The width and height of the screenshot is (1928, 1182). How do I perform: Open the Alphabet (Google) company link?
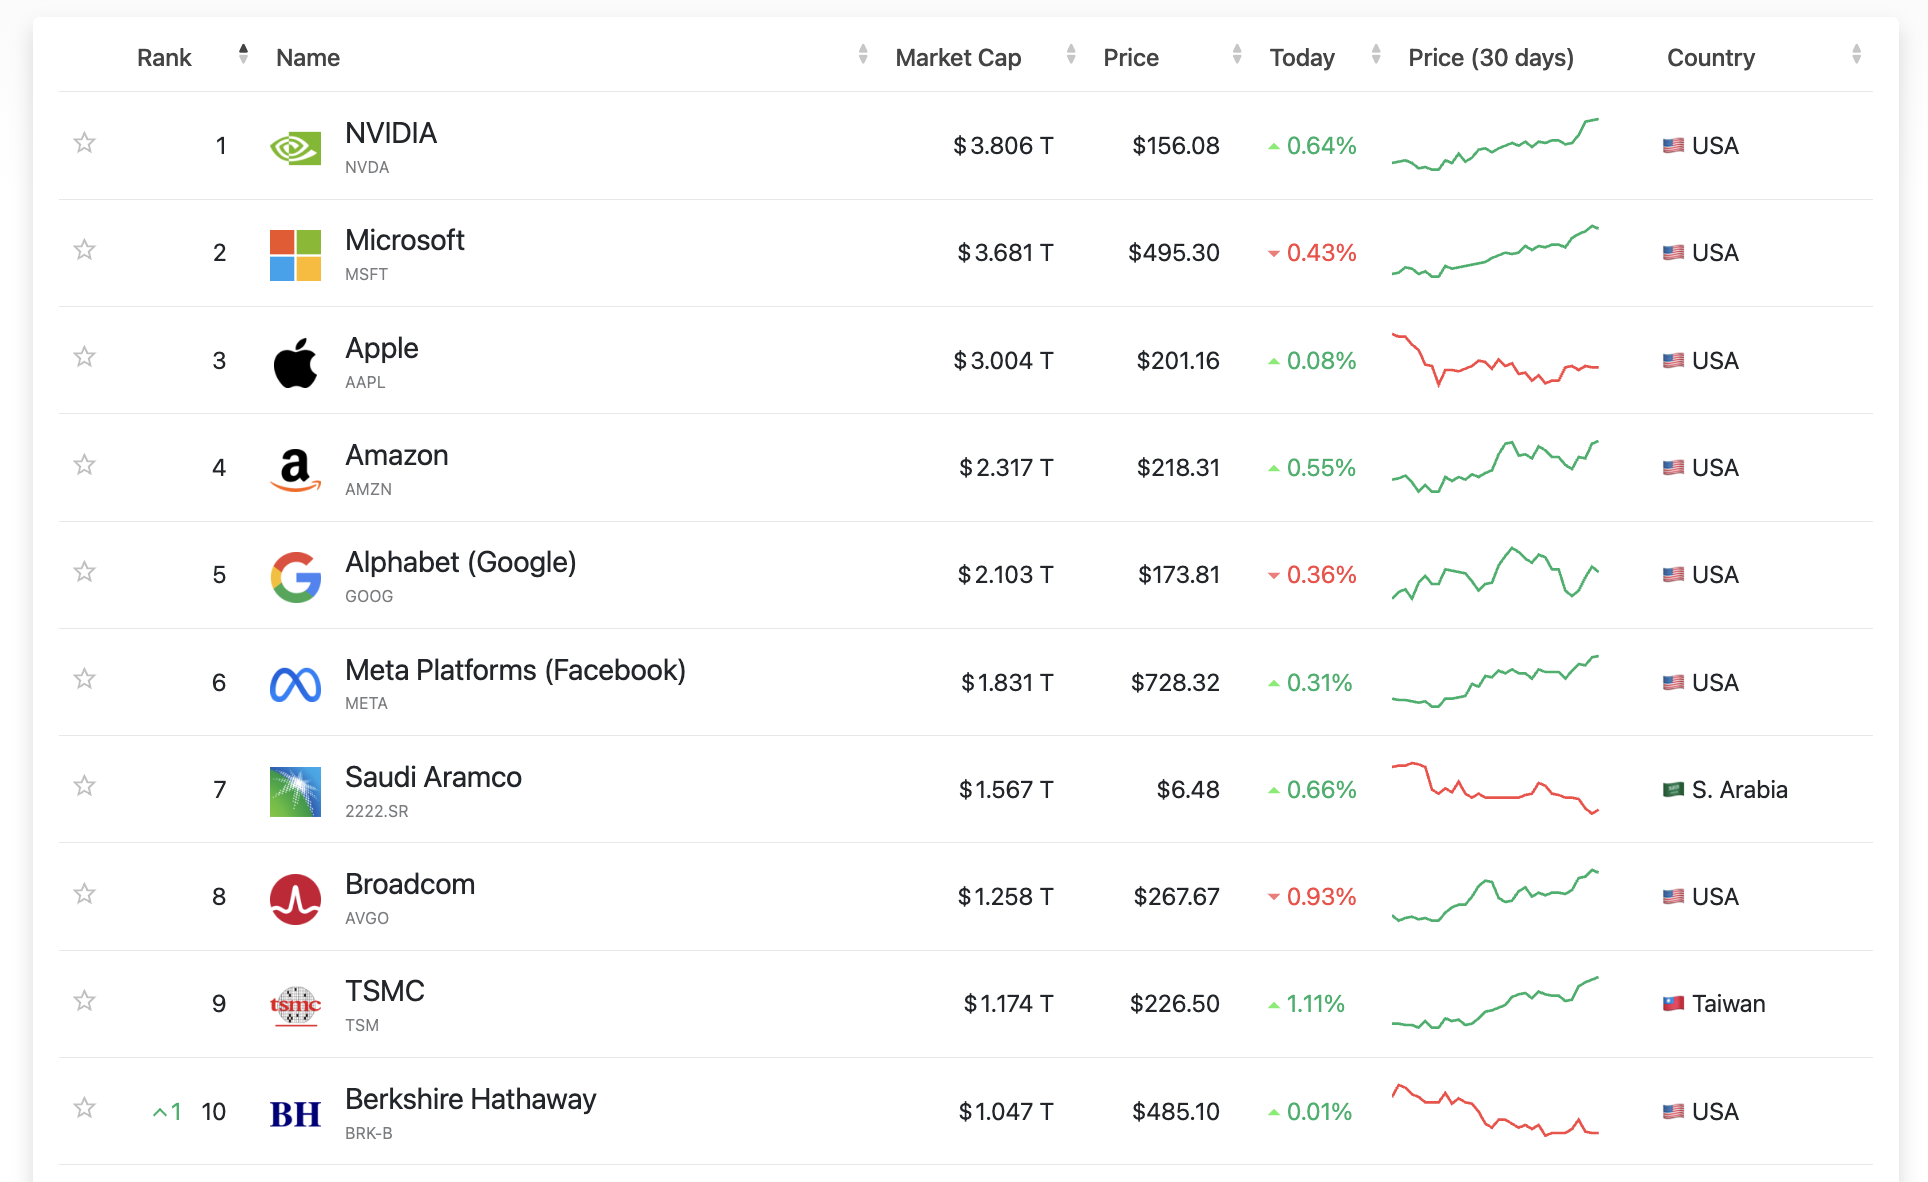[x=460, y=563]
